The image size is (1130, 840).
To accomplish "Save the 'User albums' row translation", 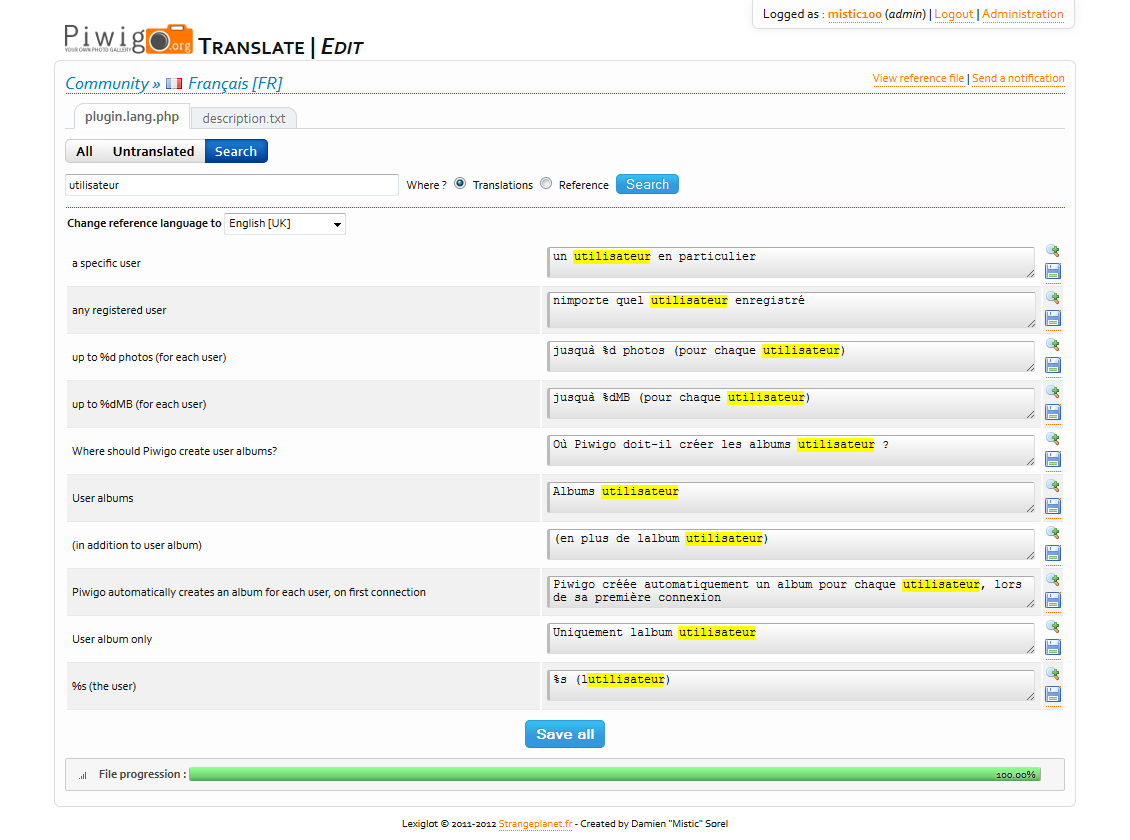I will [1052, 506].
